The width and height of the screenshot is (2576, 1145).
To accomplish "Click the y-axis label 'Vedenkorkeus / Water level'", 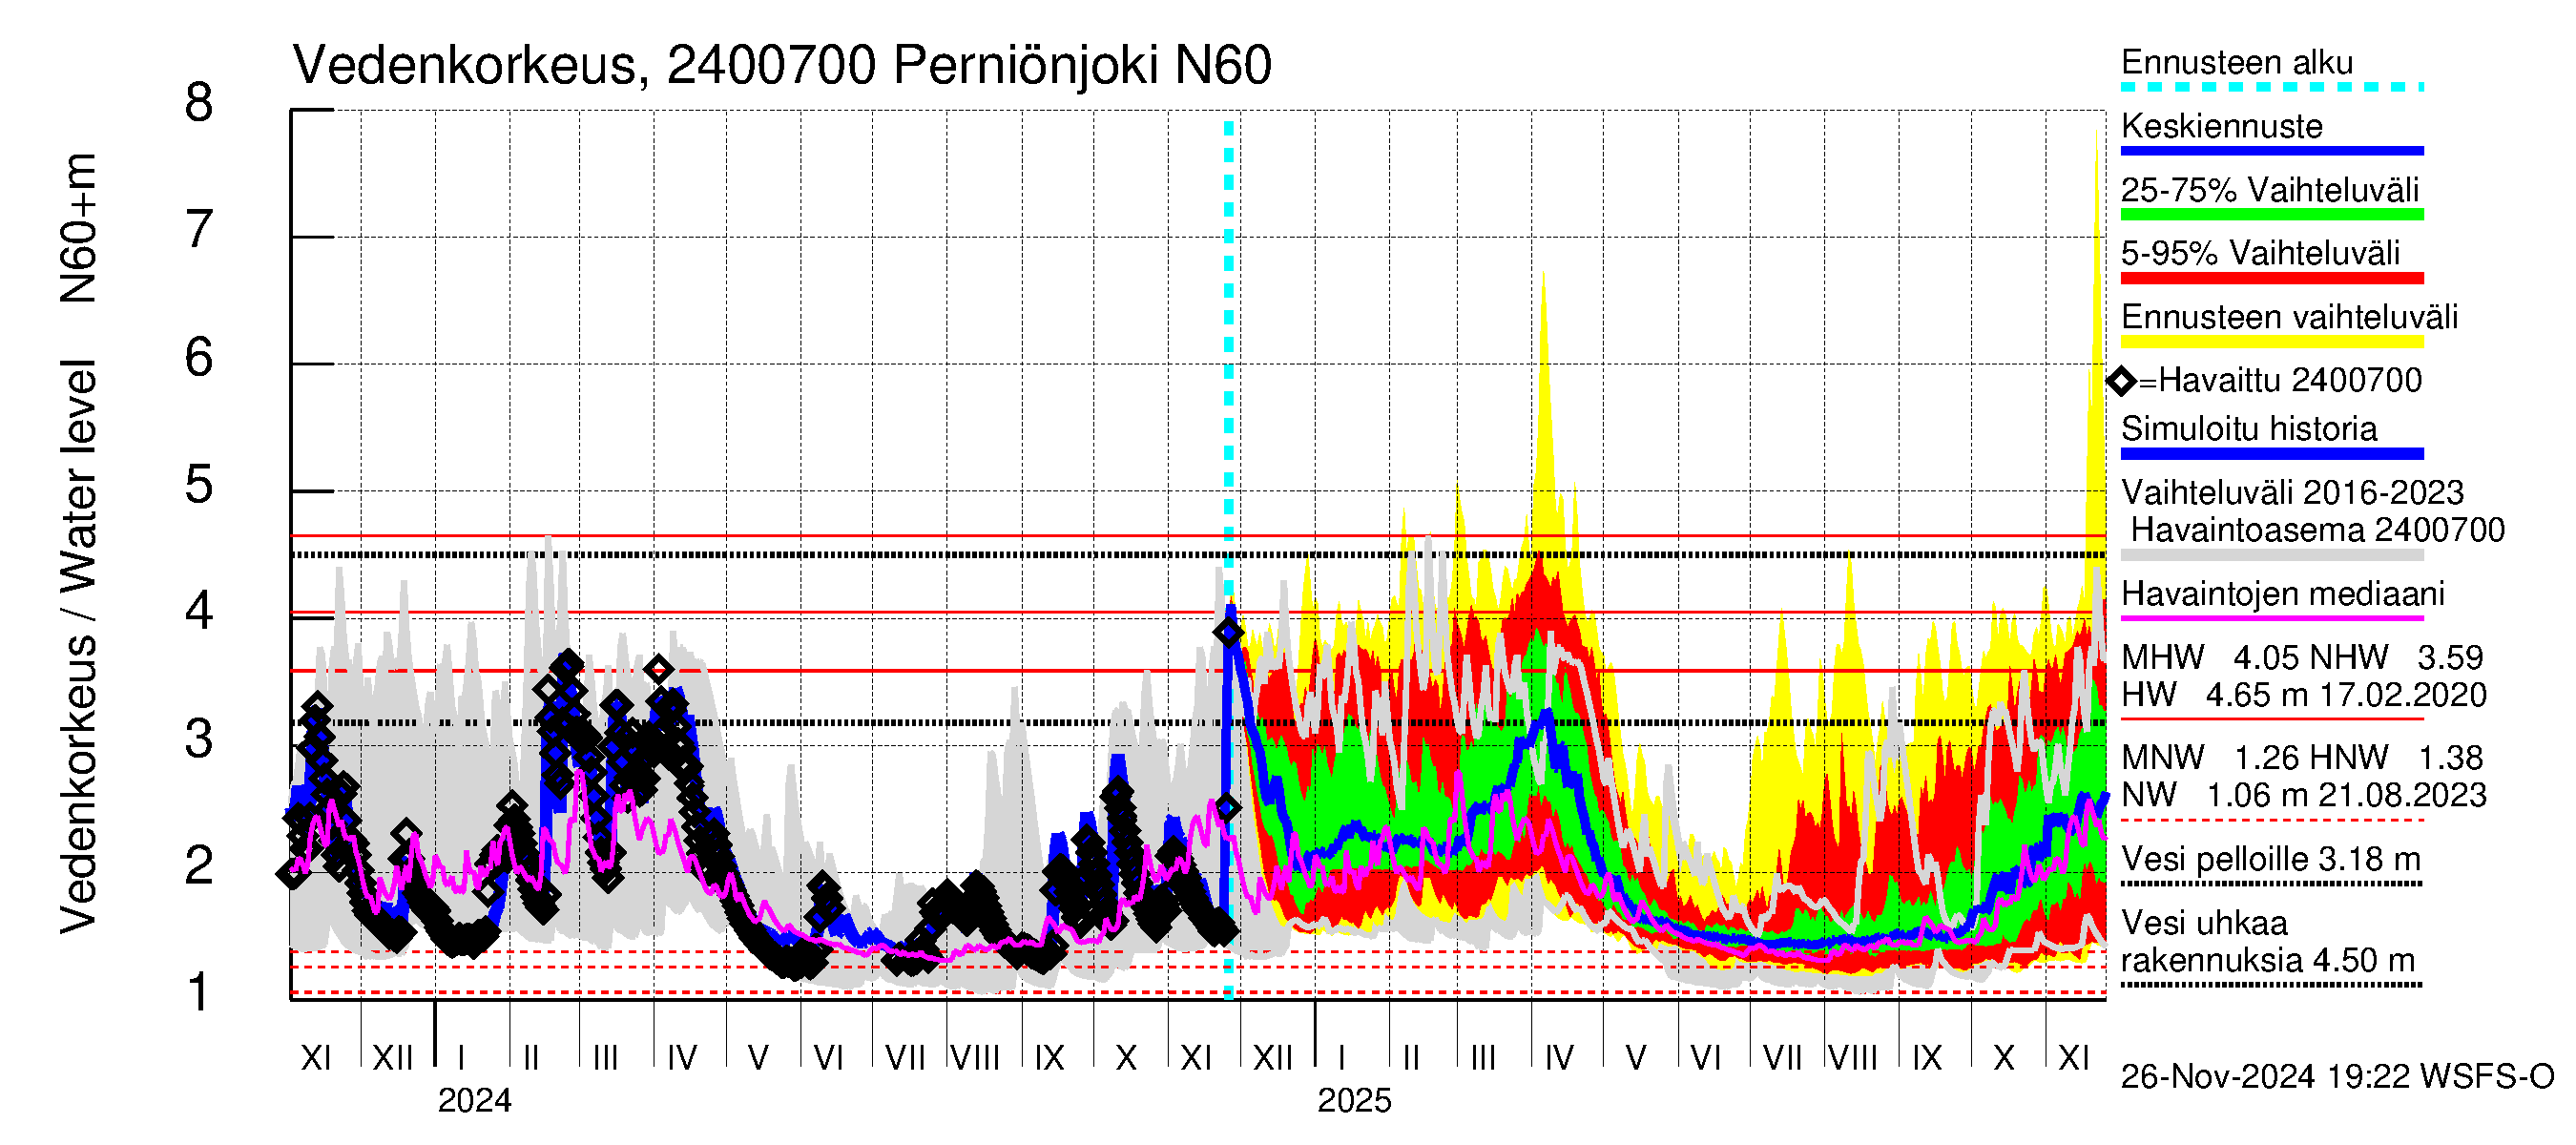I will [x=78, y=647].
